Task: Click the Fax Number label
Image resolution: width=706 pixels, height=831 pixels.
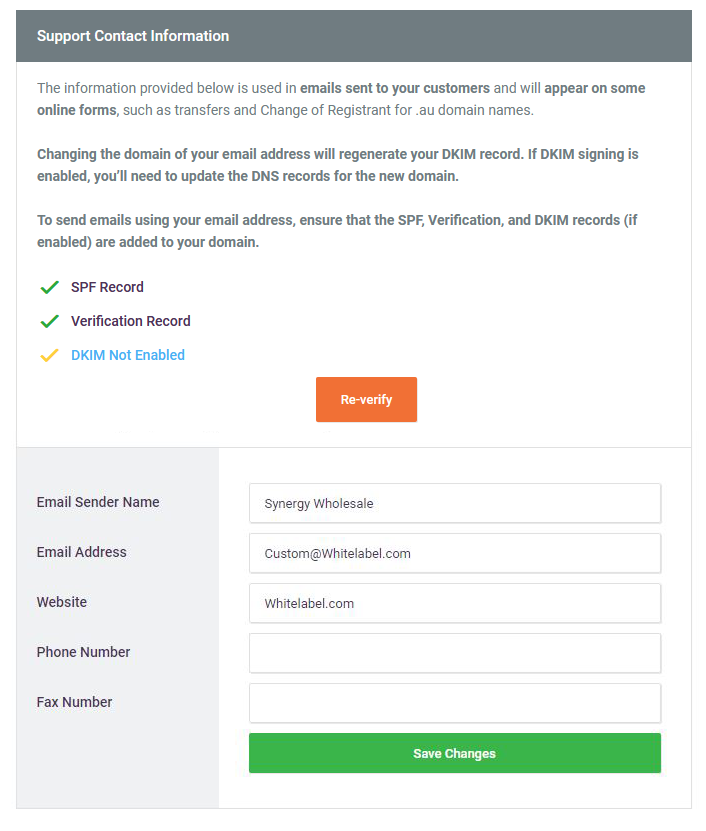Action: pyautogui.click(x=75, y=702)
